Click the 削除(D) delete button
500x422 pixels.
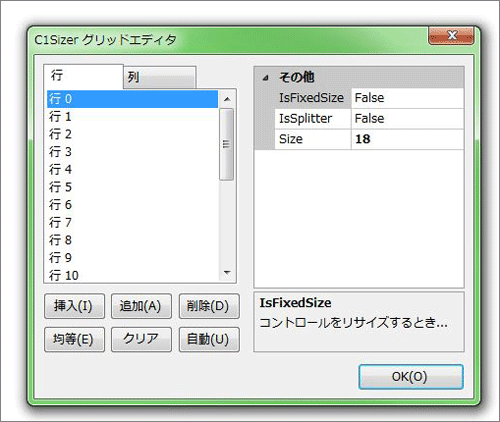click(x=209, y=306)
